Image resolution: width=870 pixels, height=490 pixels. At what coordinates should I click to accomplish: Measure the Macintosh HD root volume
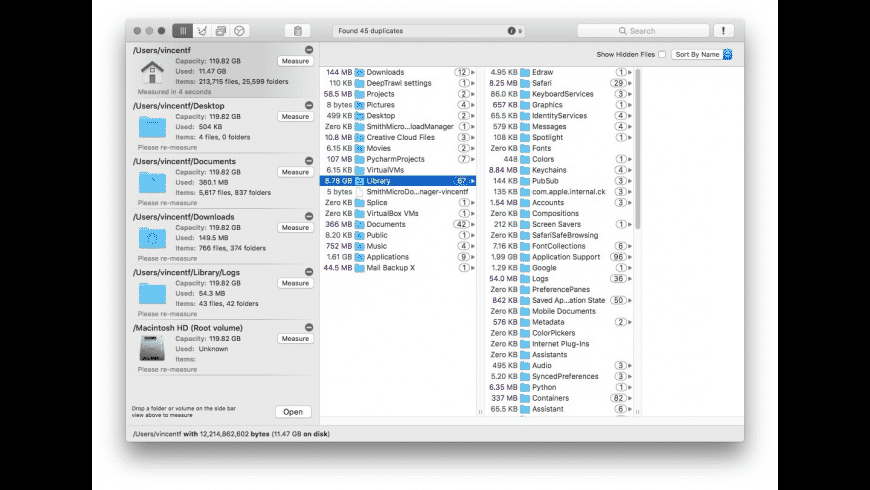[x=295, y=339]
